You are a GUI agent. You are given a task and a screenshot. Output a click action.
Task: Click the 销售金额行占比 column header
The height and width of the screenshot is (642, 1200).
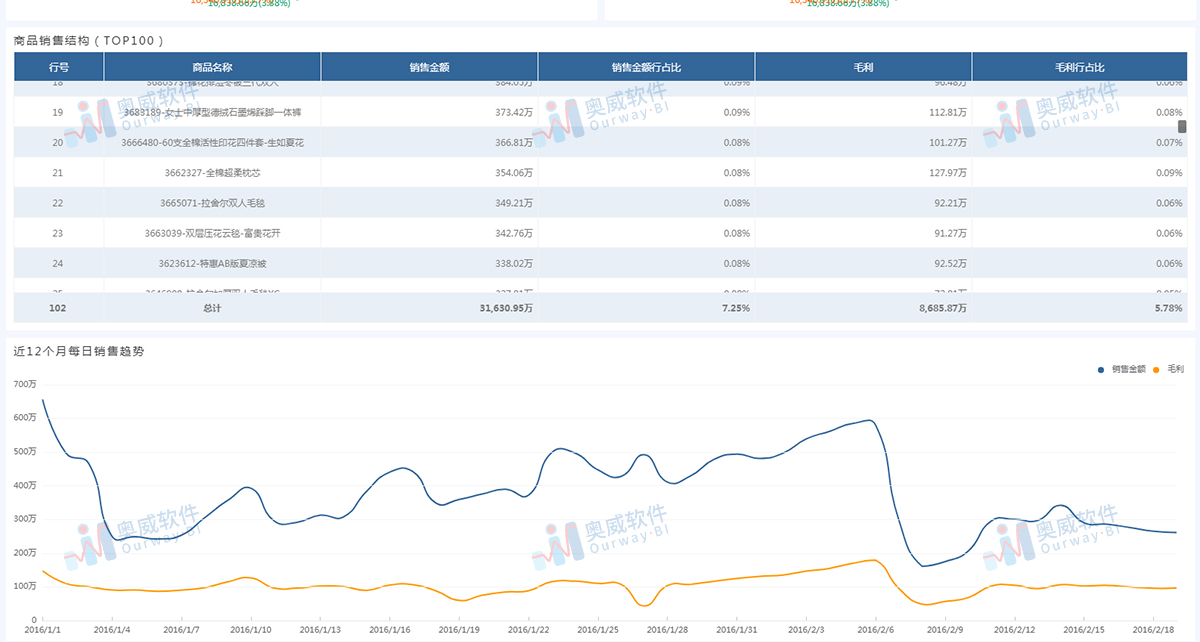(x=646, y=67)
